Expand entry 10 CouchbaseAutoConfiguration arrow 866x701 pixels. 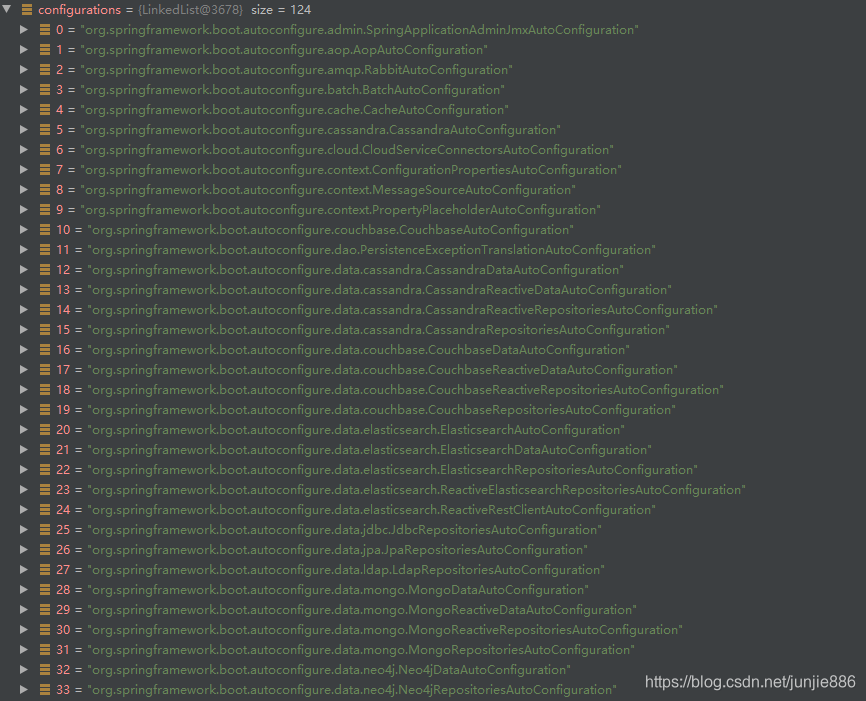click(24, 230)
